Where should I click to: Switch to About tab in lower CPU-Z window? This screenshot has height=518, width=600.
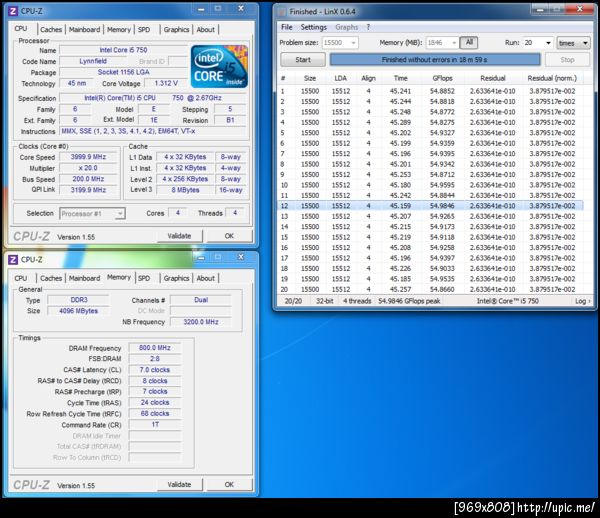205,278
